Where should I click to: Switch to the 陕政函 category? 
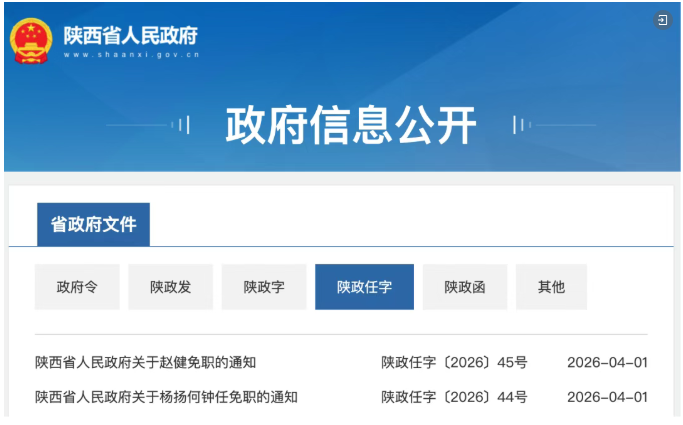pyautogui.click(x=465, y=287)
